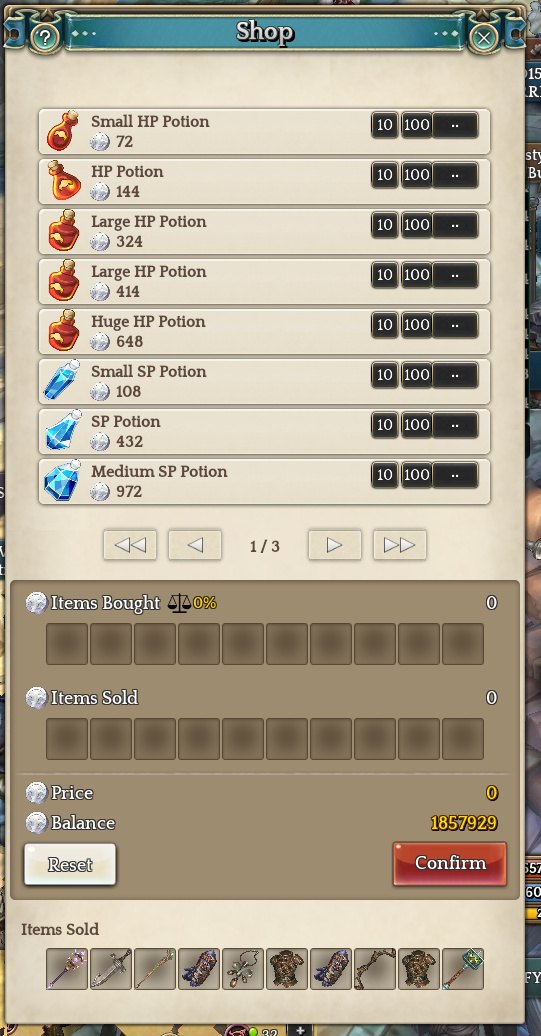Click the weight scale icon beside 0%
The height and width of the screenshot is (1036, 541).
(178, 603)
